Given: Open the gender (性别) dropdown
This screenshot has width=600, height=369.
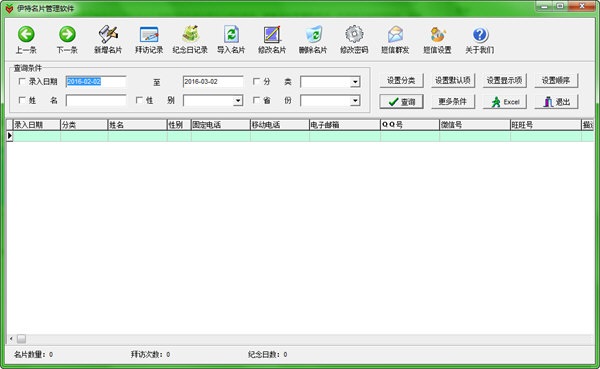Looking at the screenshot, I should pos(238,101).
